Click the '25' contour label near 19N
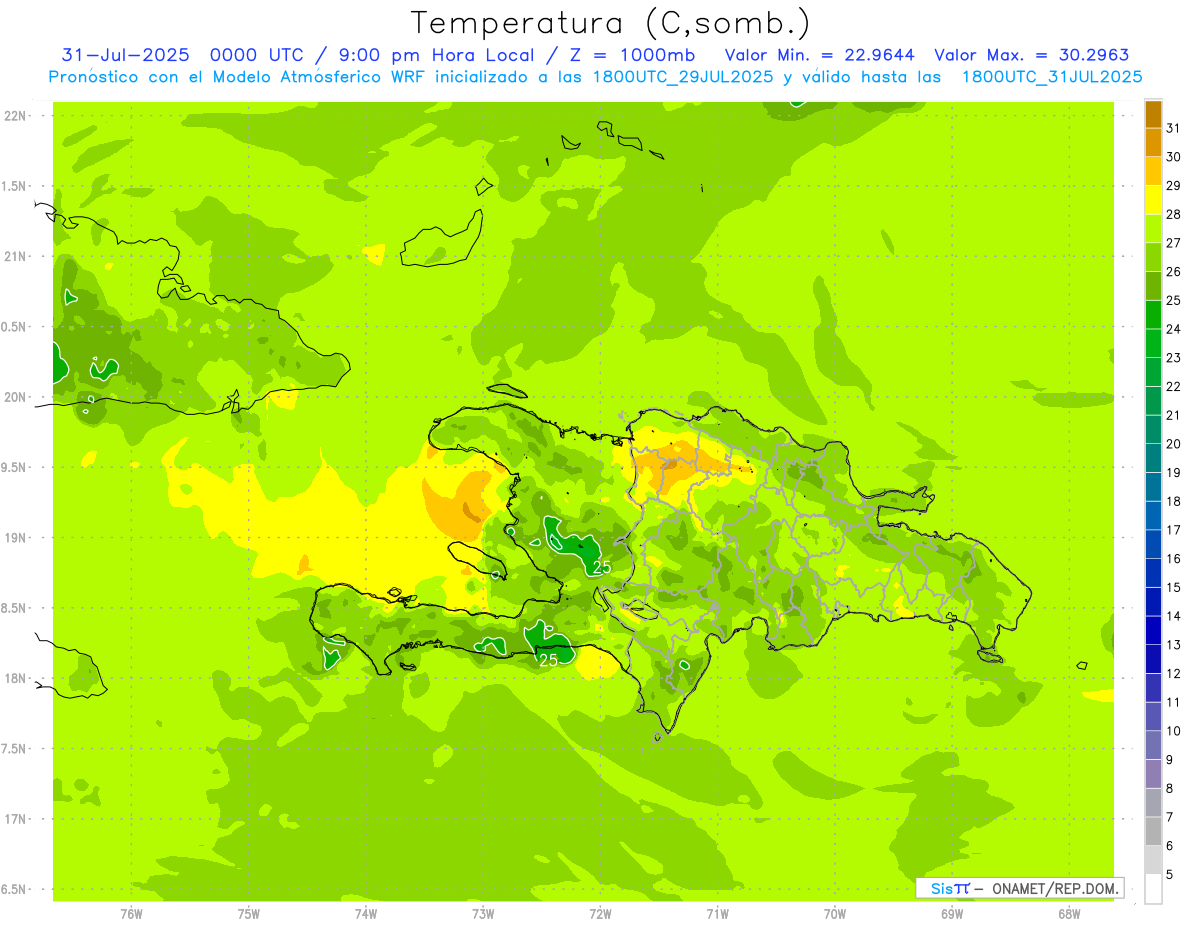 tap(602, 568)
